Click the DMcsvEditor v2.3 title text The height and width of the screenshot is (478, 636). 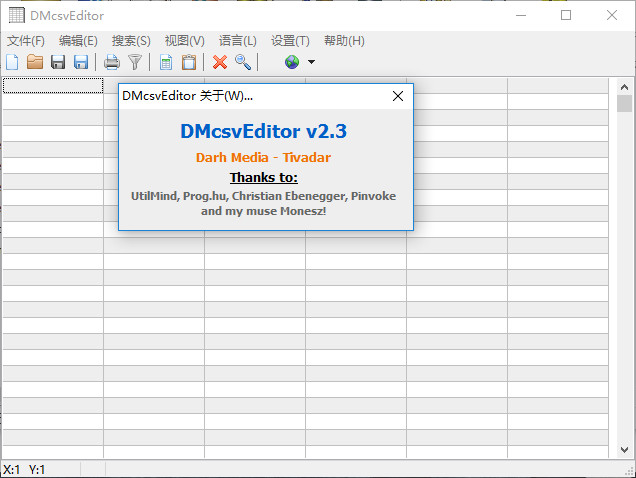coord(264,131)
